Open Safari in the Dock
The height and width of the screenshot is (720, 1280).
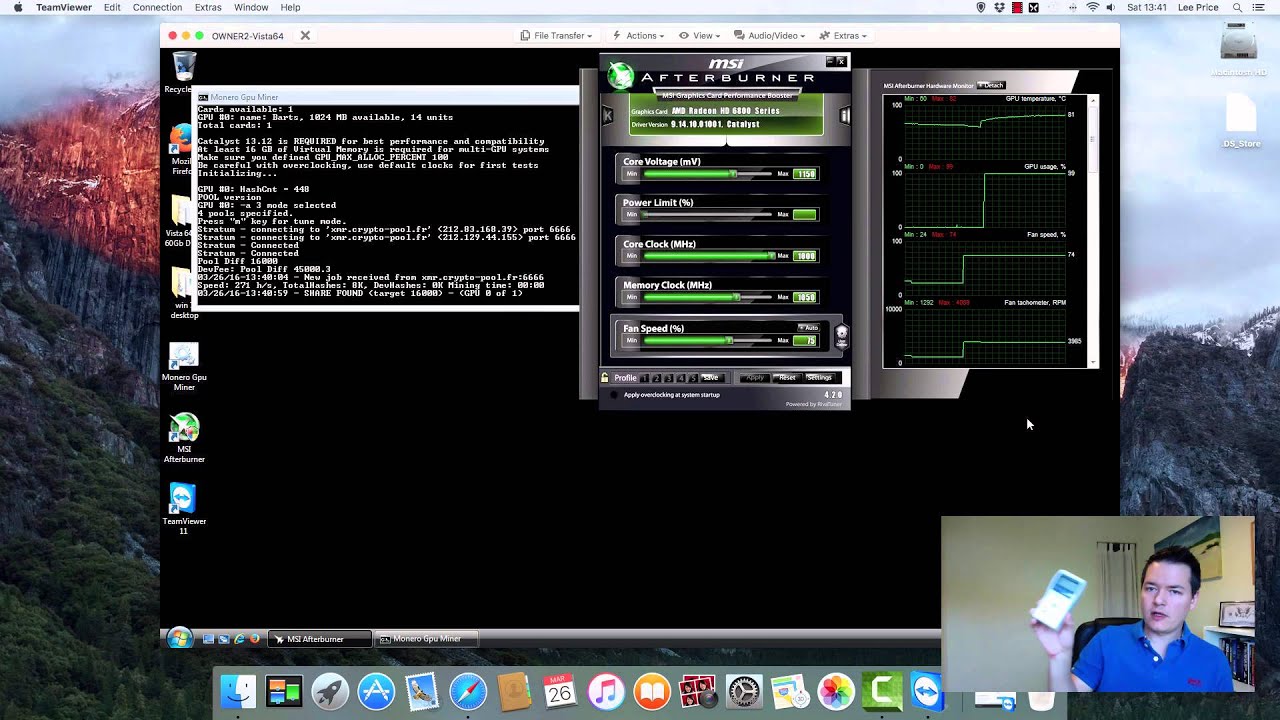point(468,692)
